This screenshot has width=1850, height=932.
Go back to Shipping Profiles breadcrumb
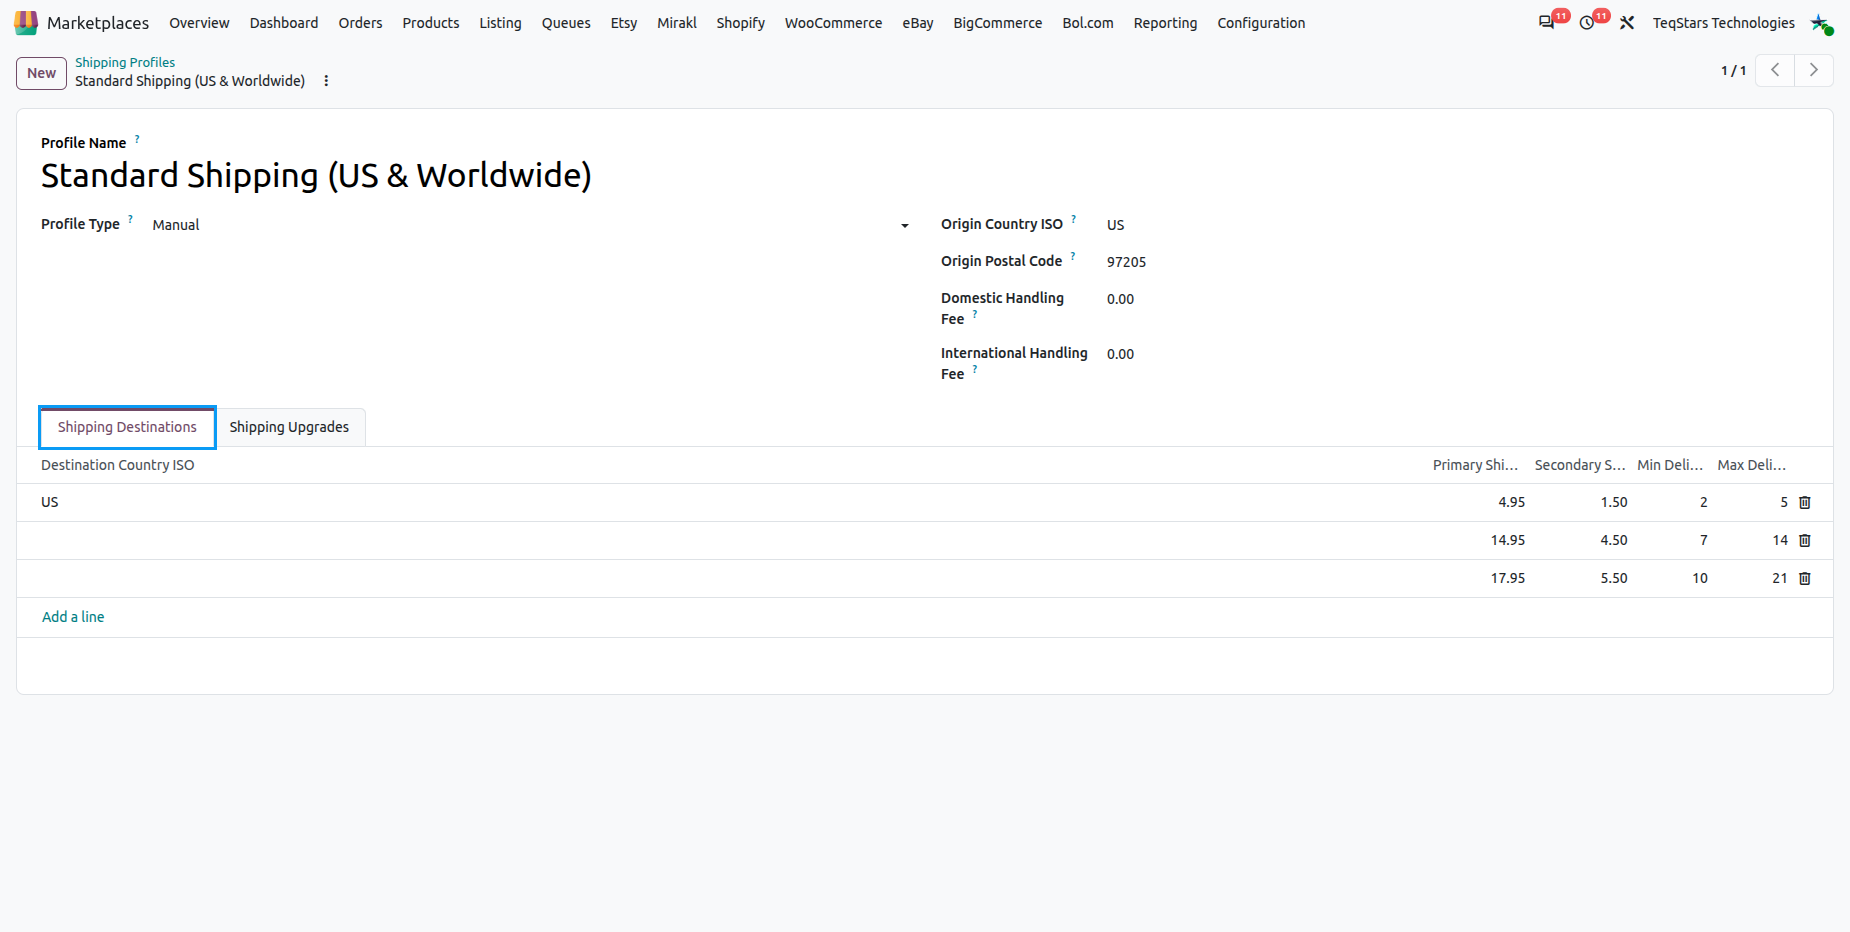[x=125, y=62]
